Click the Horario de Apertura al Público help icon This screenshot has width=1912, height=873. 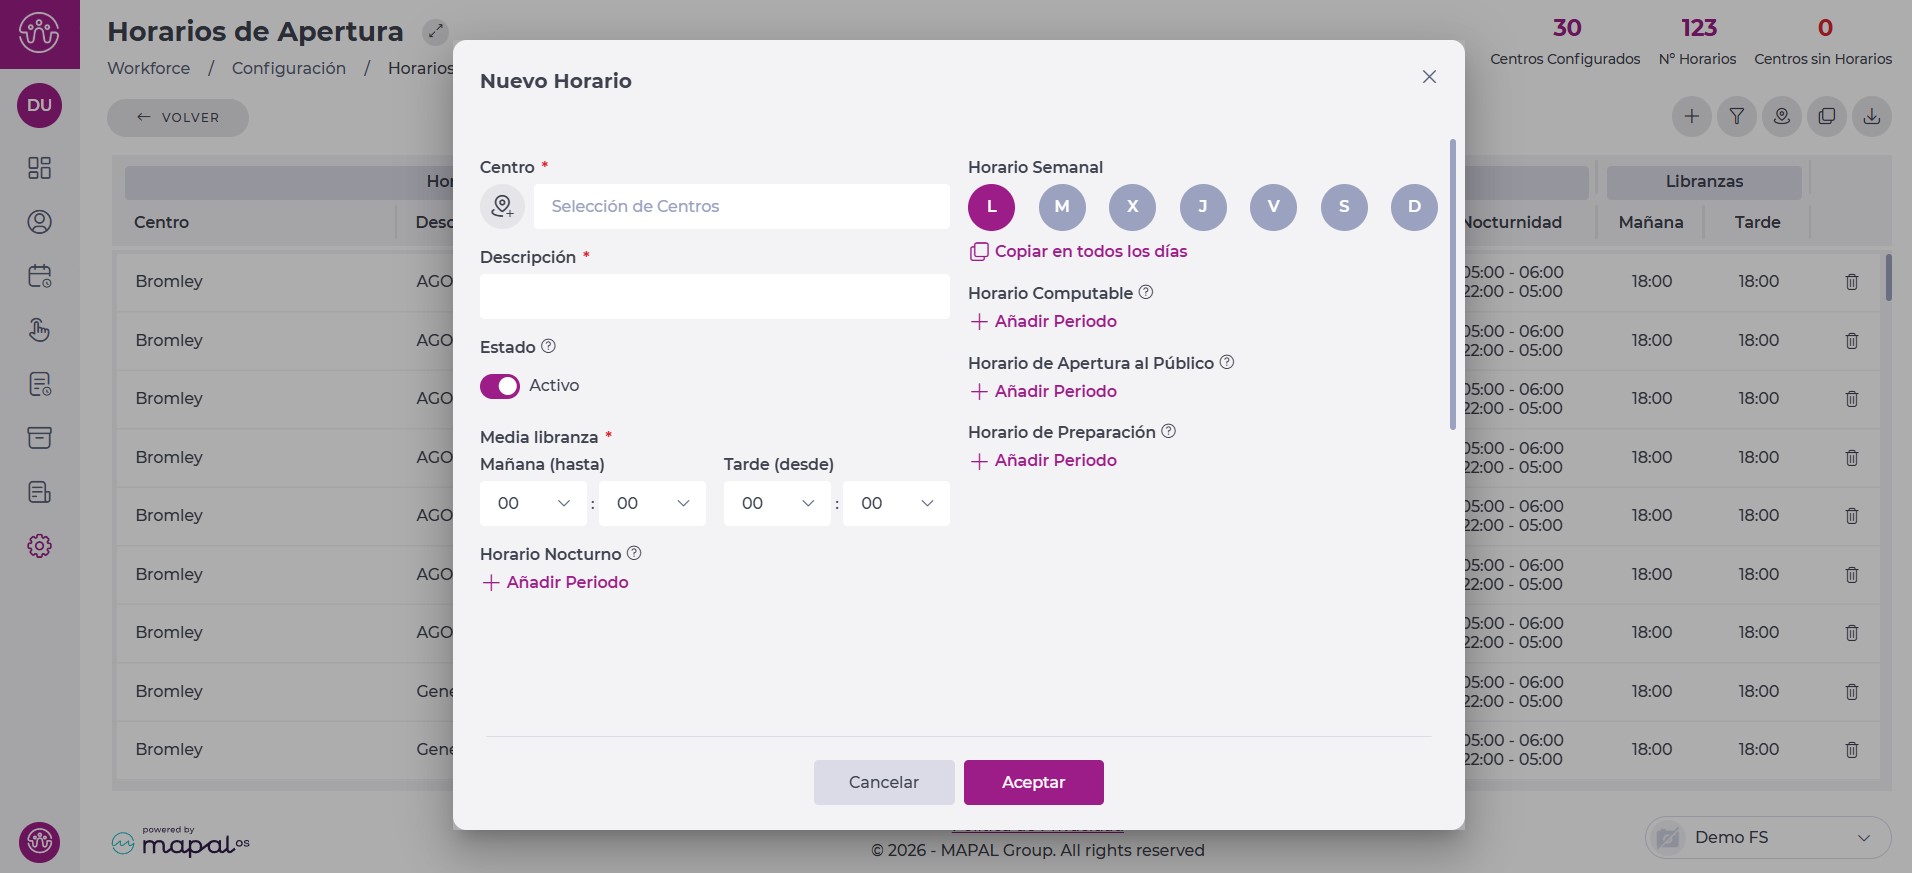point(1227,362)
